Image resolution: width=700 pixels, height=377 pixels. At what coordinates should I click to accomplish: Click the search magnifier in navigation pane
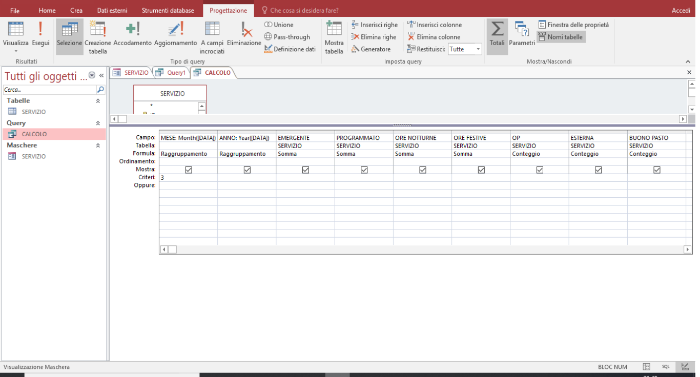pyautogui.click(x=100, y=90)
